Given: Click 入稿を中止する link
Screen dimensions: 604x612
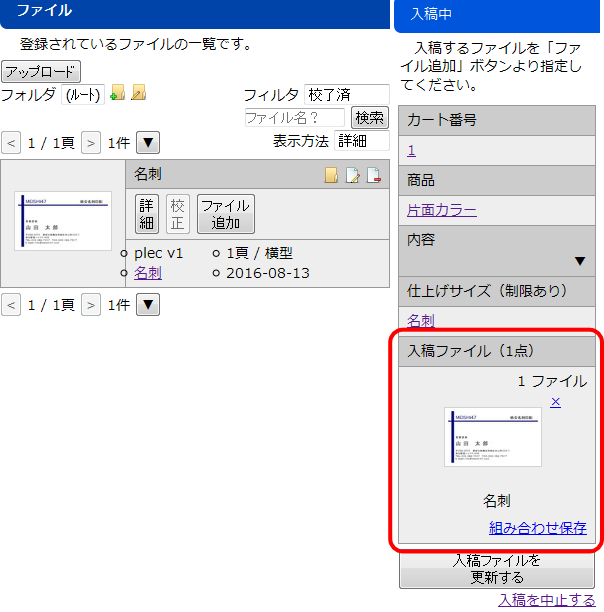Looking at the screenshot, I should (546, 600).
